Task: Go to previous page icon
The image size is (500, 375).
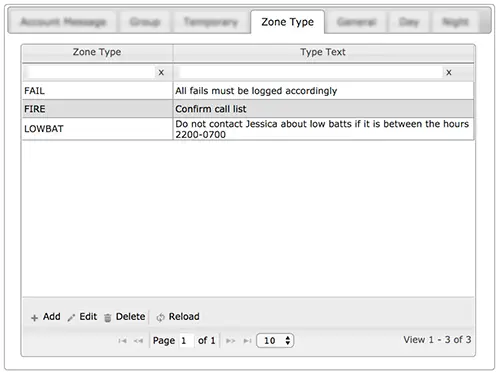Action: (138, 341)
